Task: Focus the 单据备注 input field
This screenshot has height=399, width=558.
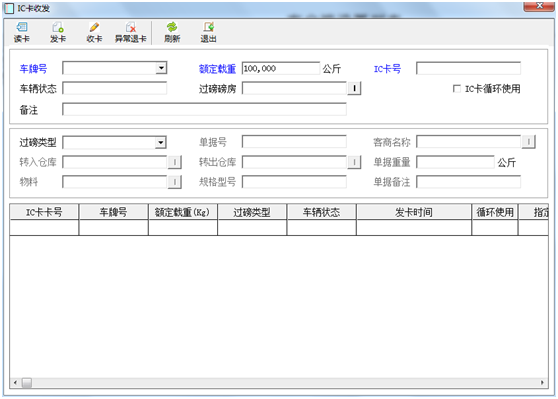Action: 468,182
